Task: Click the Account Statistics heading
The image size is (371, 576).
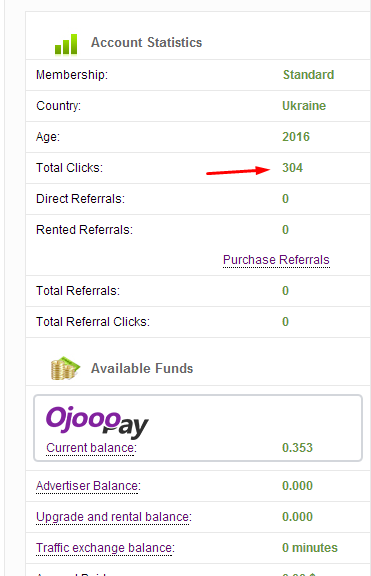Action: pos(147,43)
